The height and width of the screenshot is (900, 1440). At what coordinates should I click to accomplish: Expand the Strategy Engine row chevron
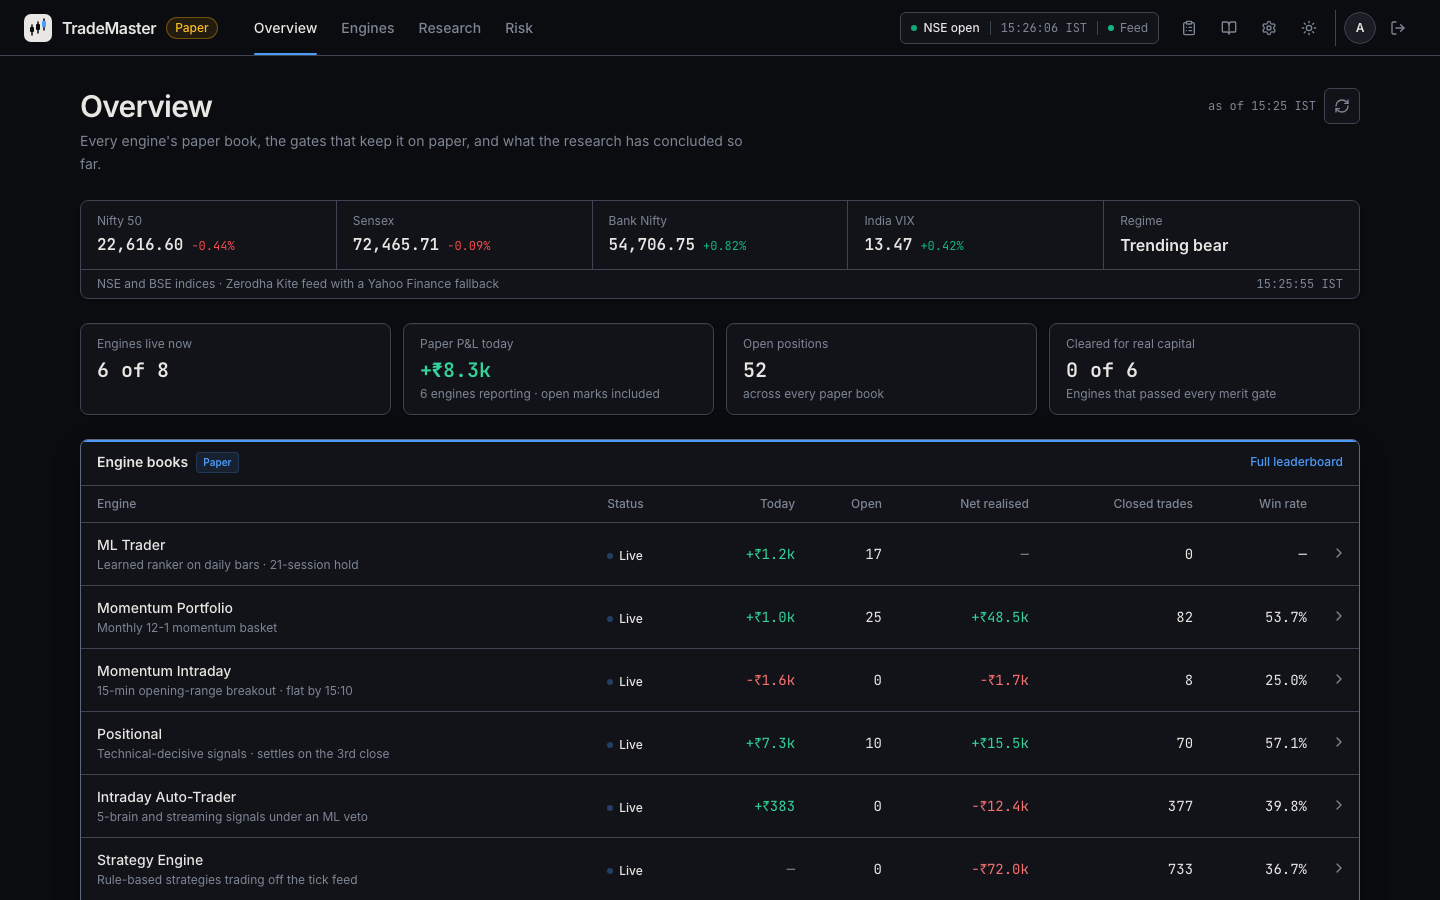coord(1338,868)
